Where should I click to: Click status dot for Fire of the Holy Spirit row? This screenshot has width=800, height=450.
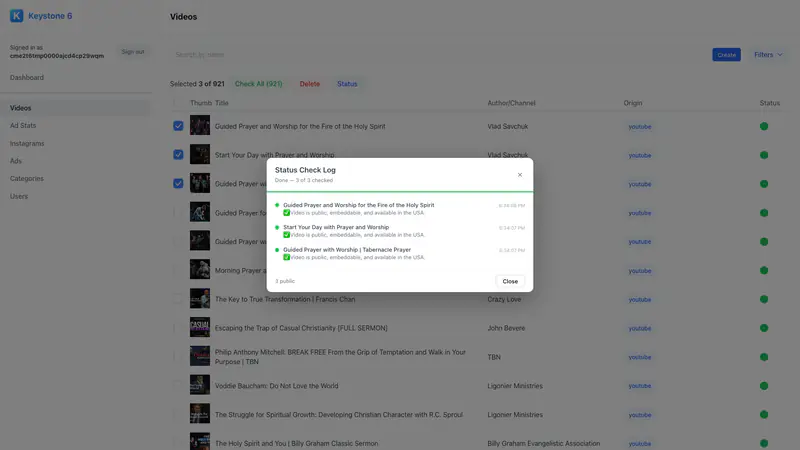764,126
